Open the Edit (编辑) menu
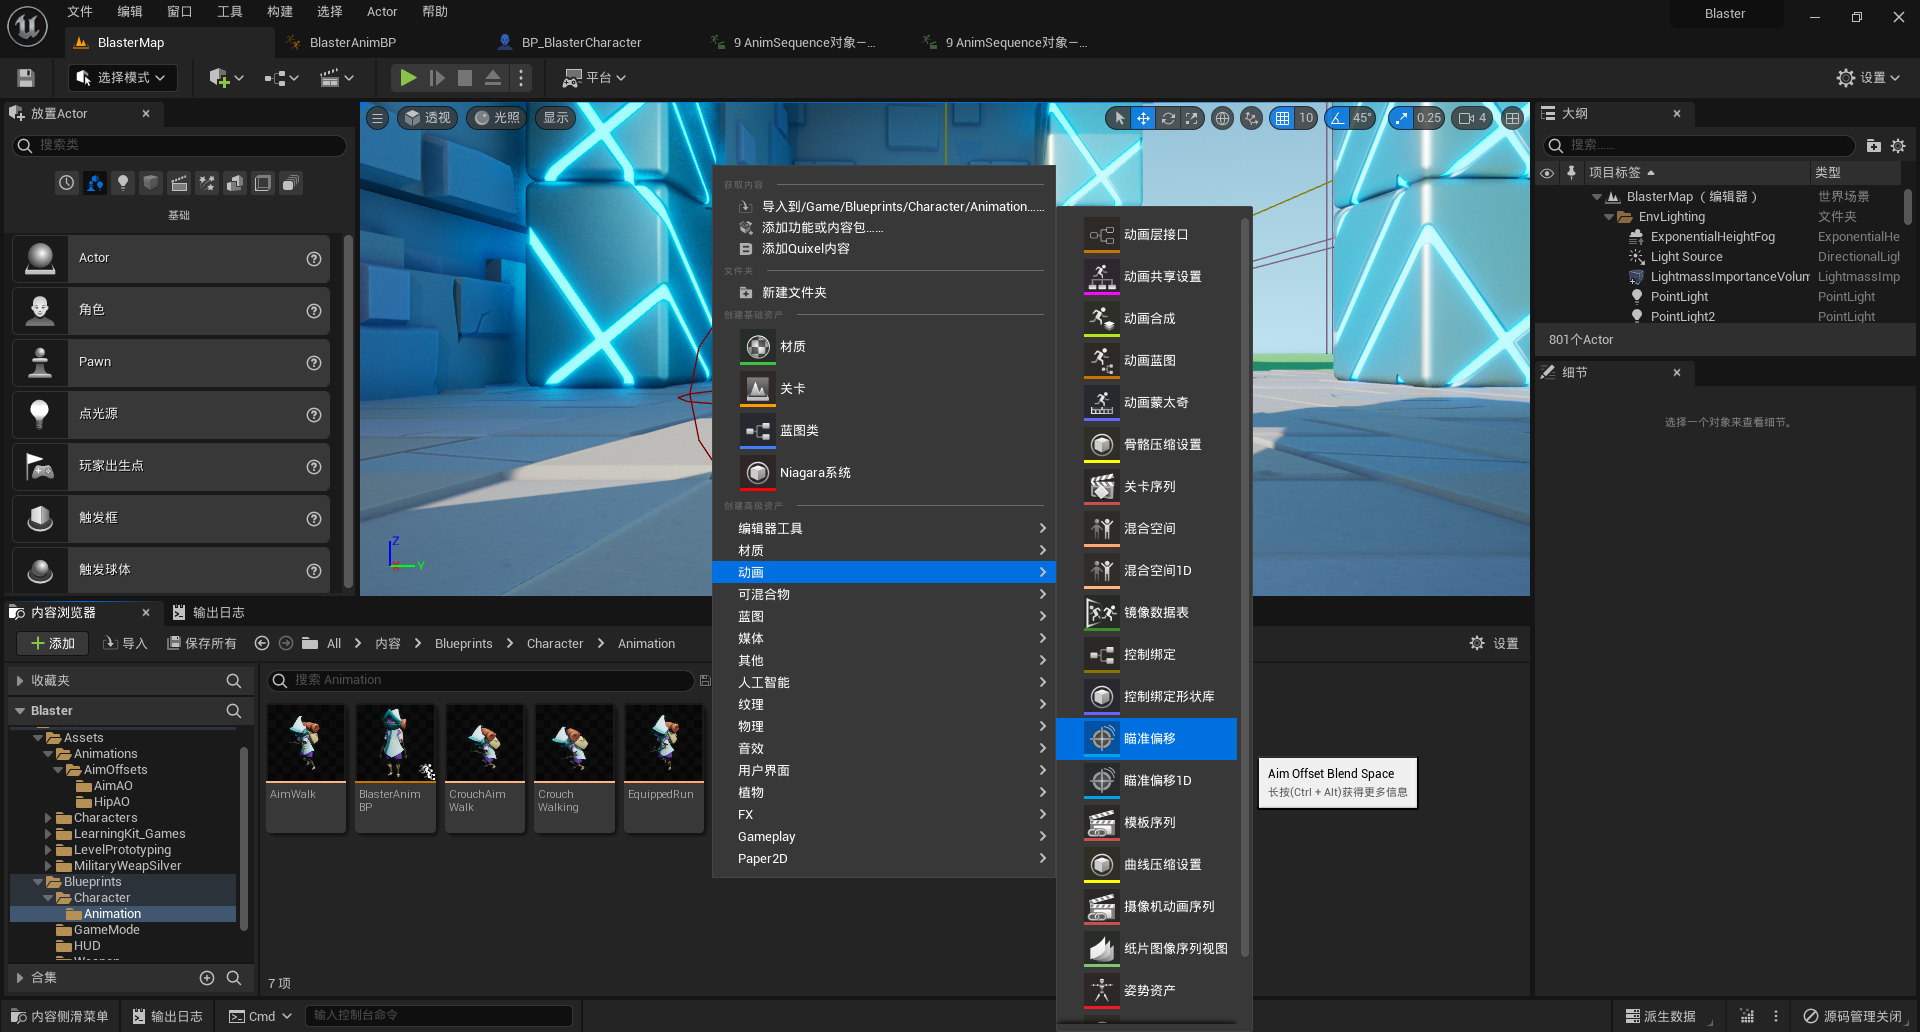Viewport: 1920px width, 1032px height. (129, 12)
